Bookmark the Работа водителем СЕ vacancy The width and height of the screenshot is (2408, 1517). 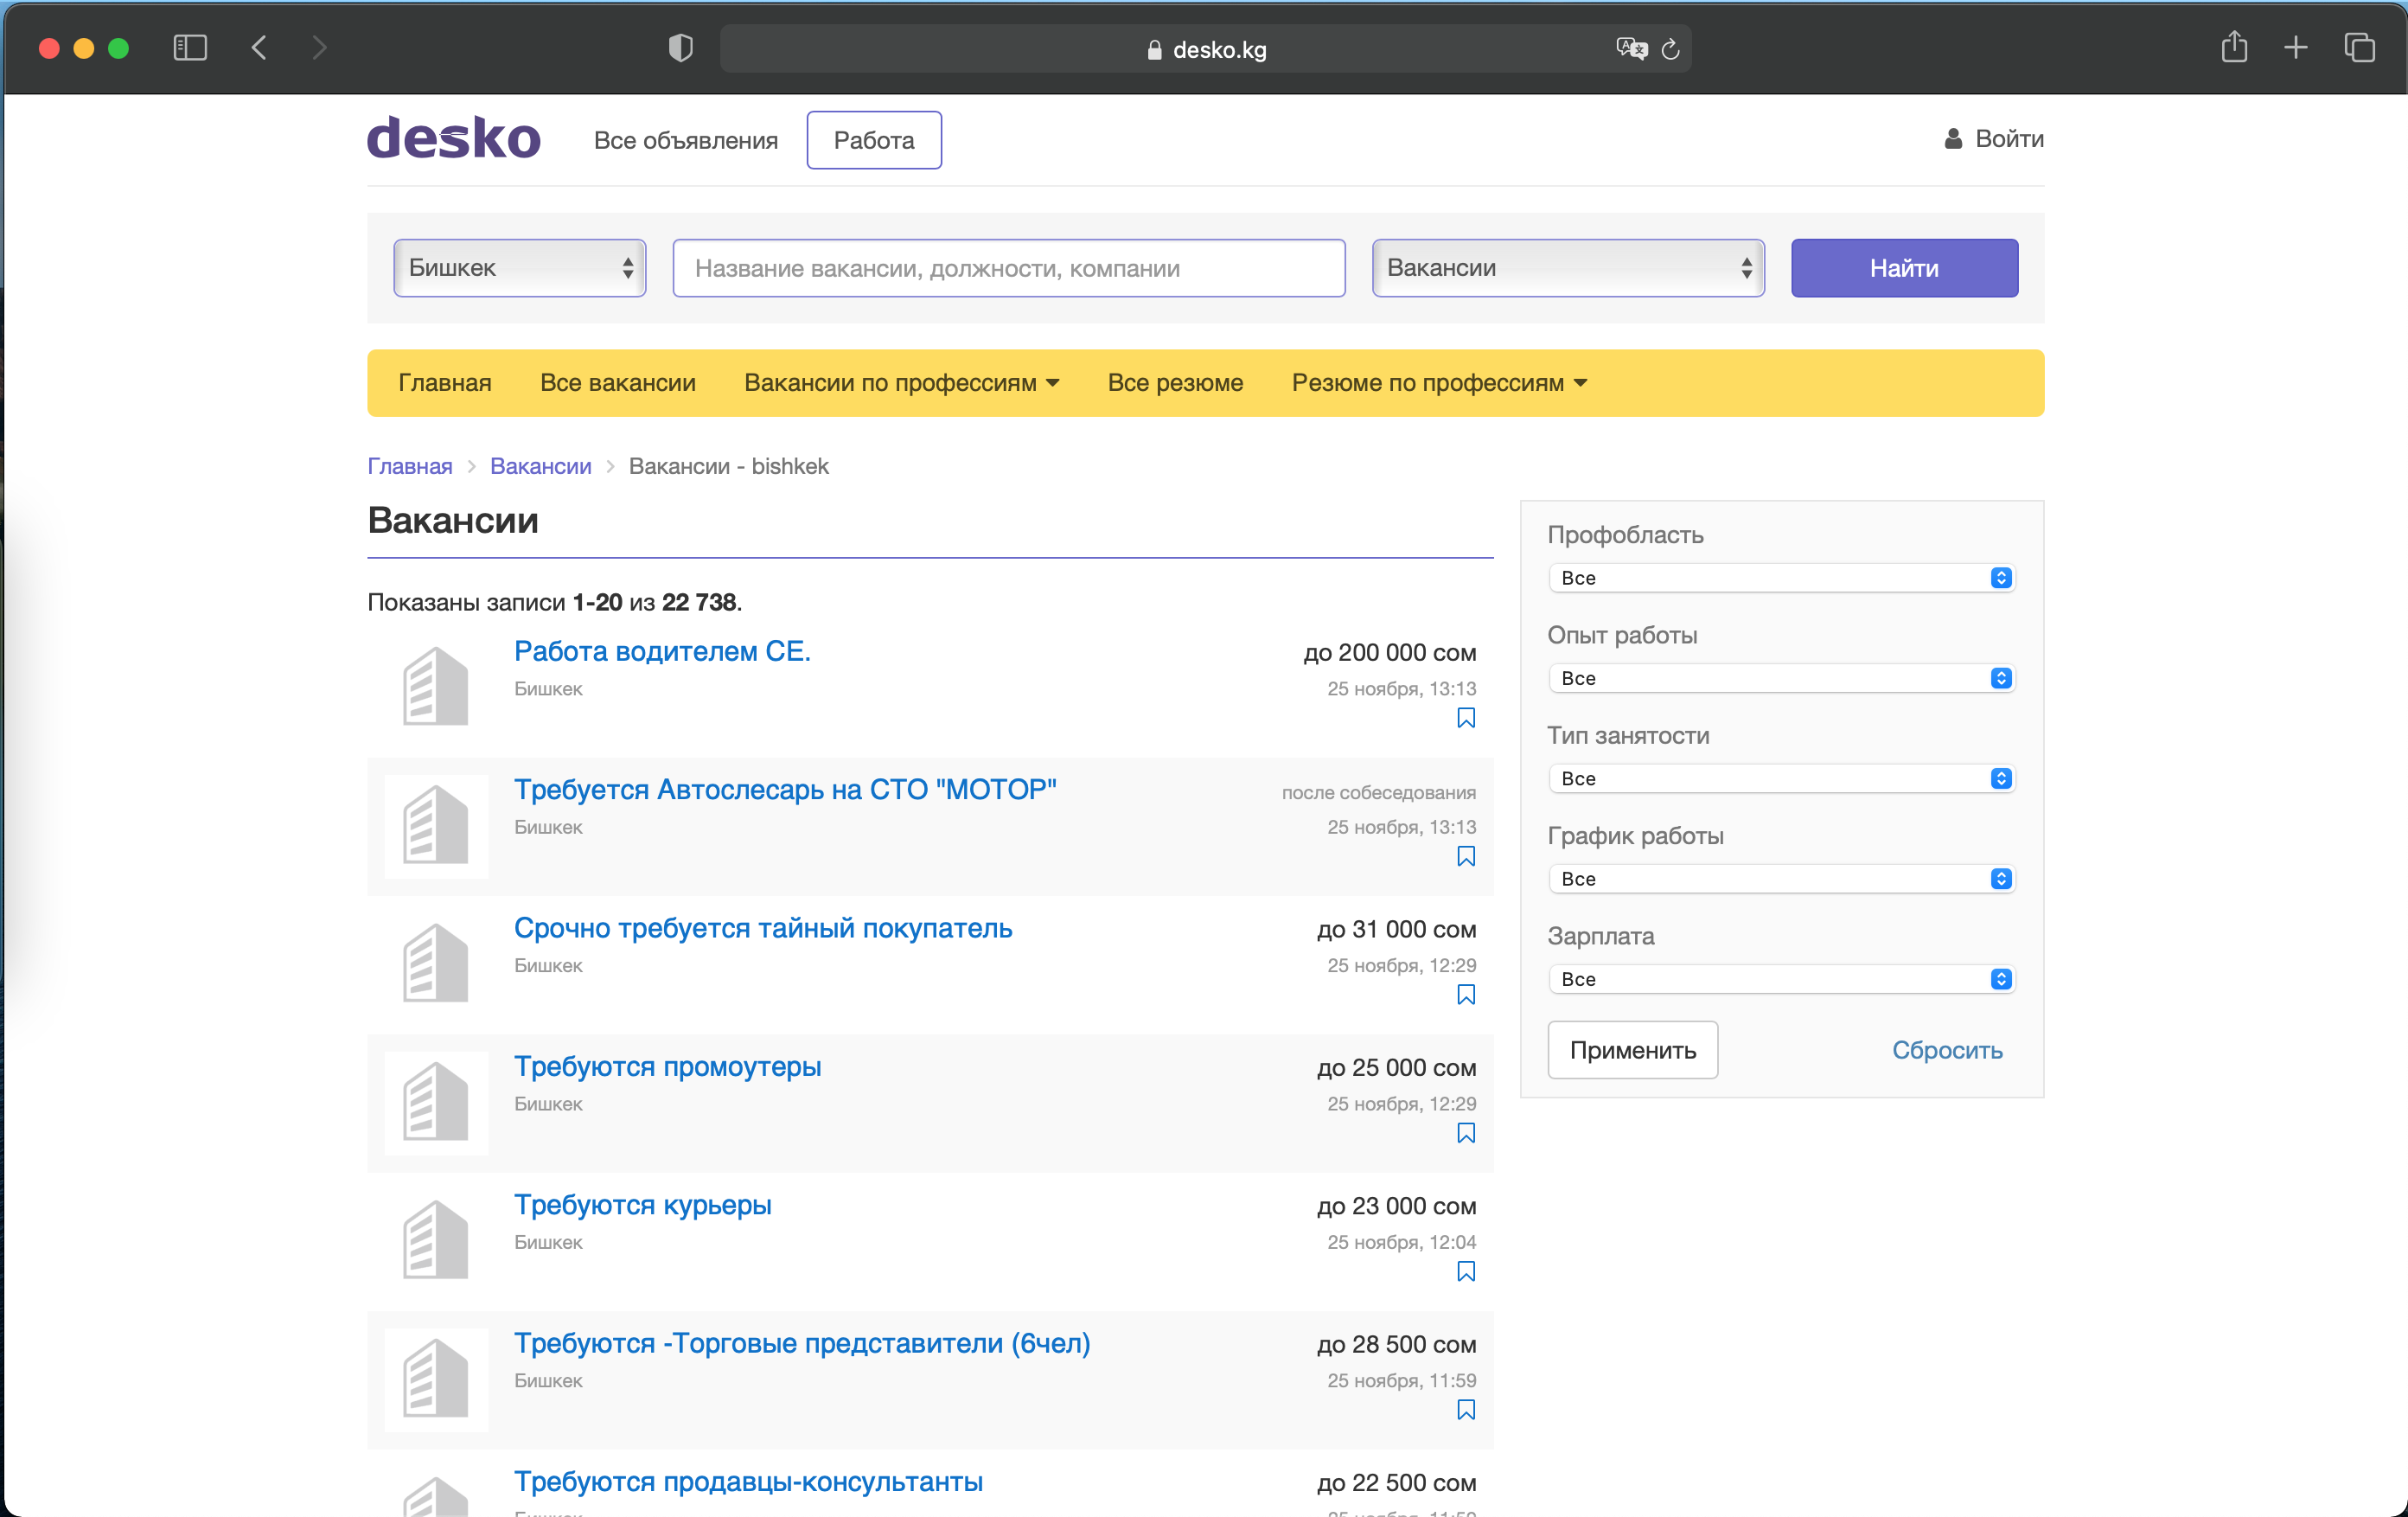pyautogui.click(x=1466, y=718)
